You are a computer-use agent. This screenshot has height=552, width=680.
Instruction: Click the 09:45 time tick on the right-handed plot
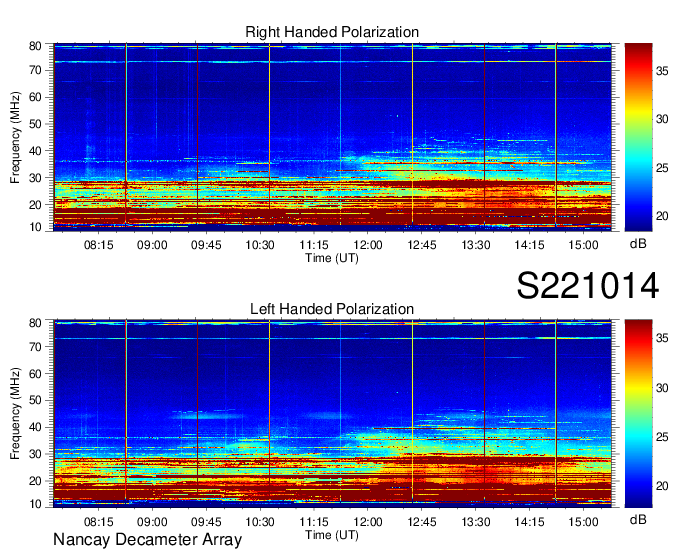tap(206, 245)
